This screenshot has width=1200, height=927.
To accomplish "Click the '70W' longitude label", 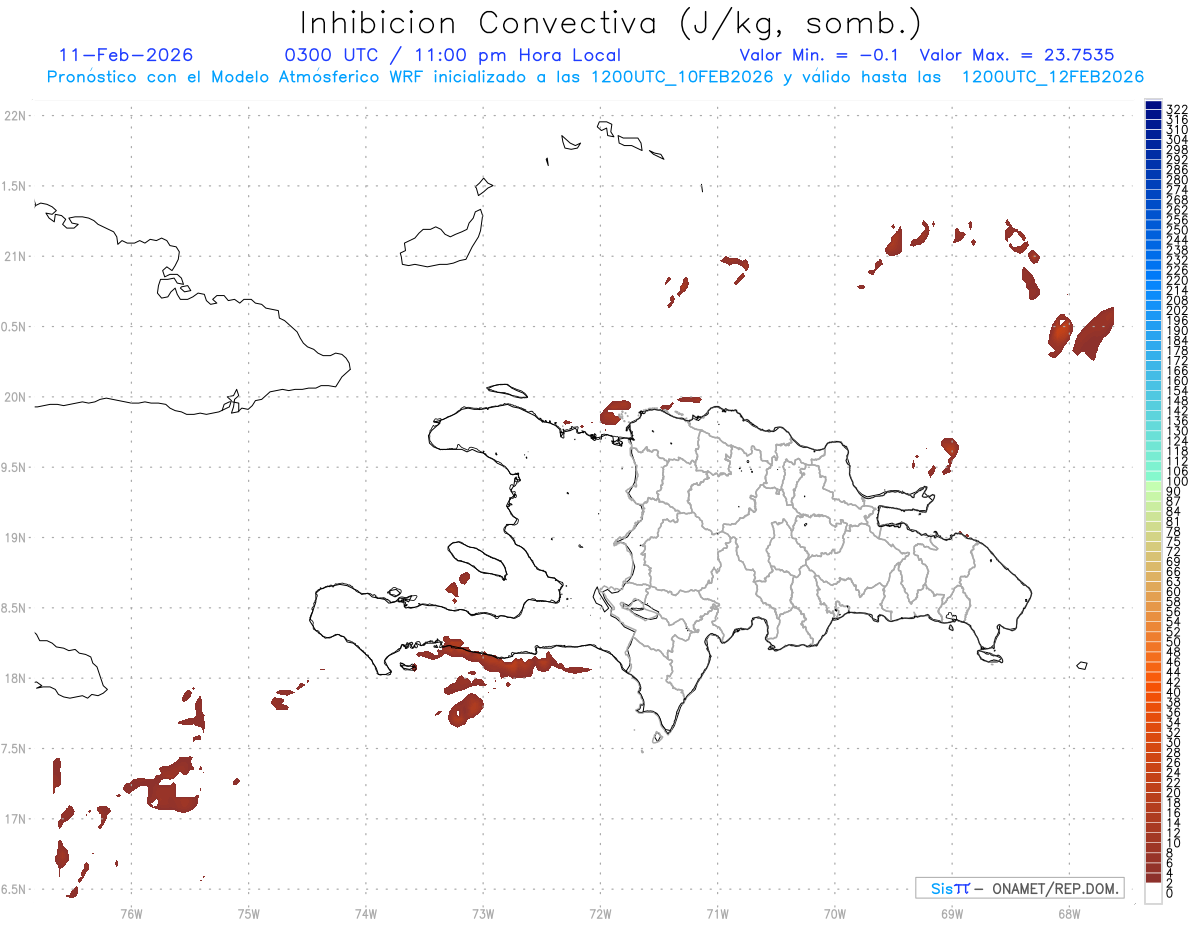I will pos(835,914).
